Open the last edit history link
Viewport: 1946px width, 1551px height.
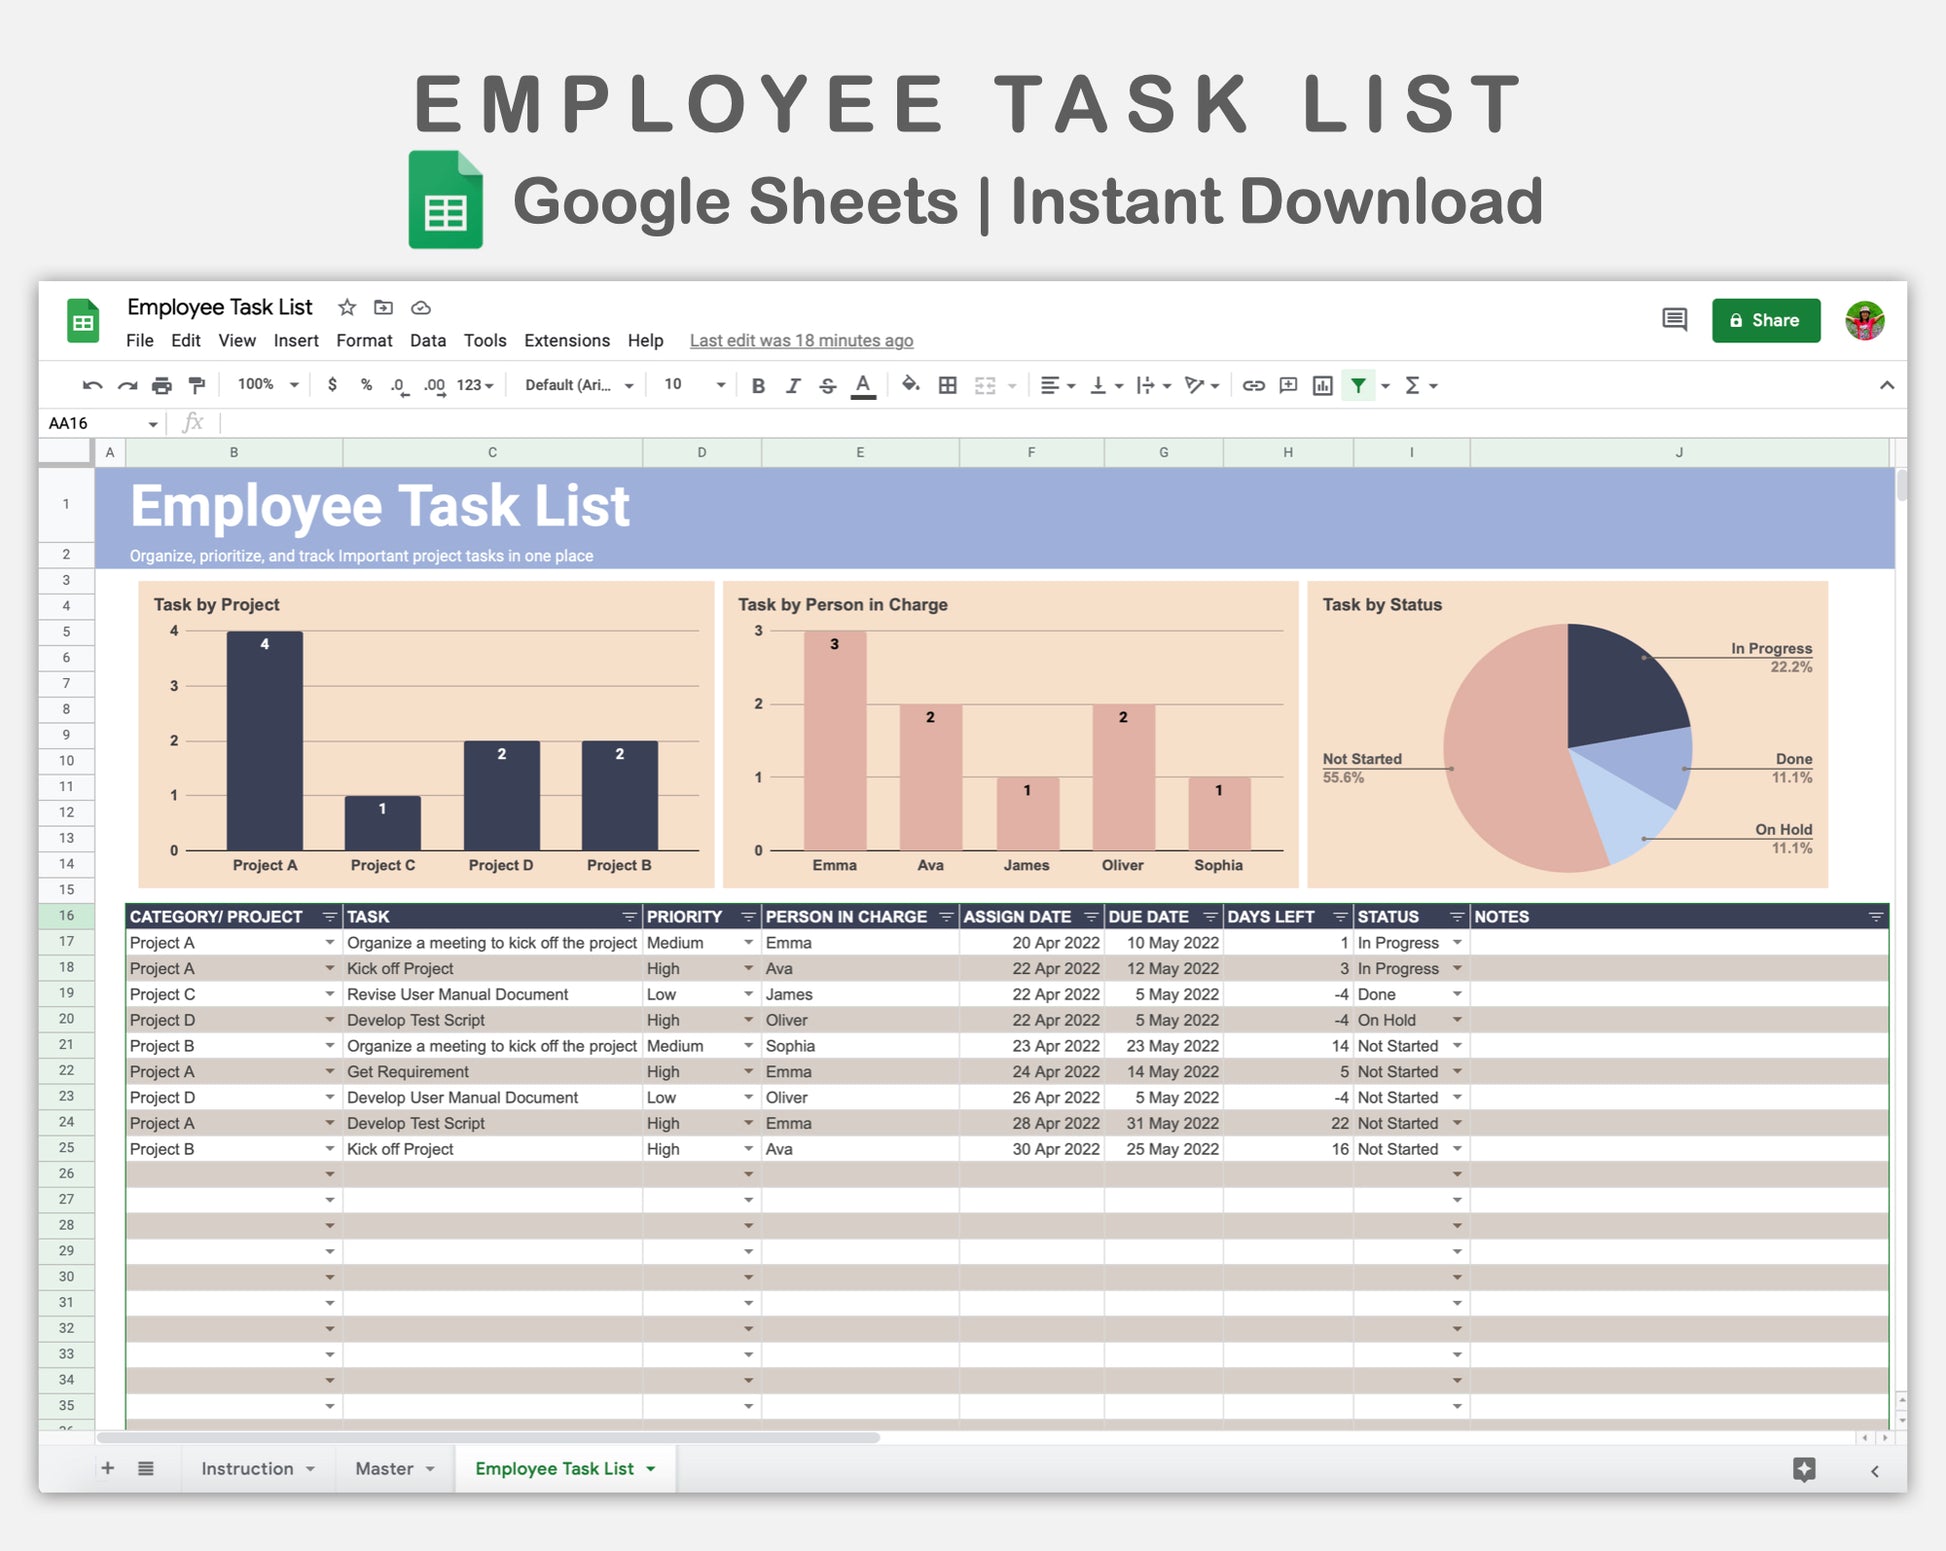click(801, 341)
